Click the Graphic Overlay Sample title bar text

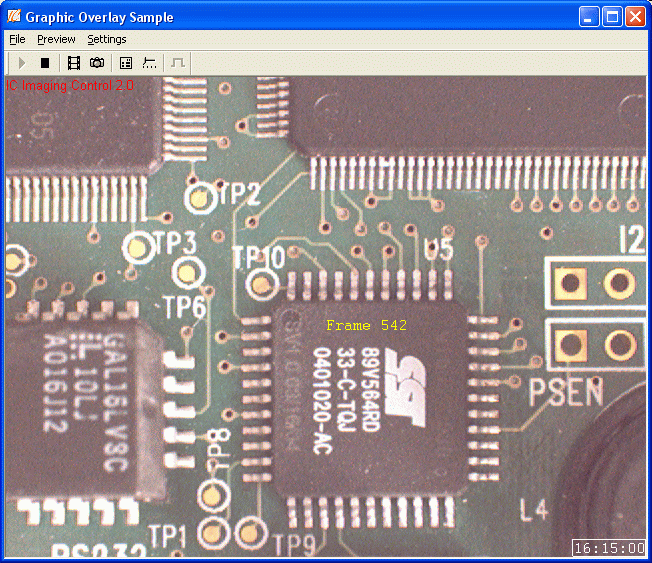click(99, 17)
